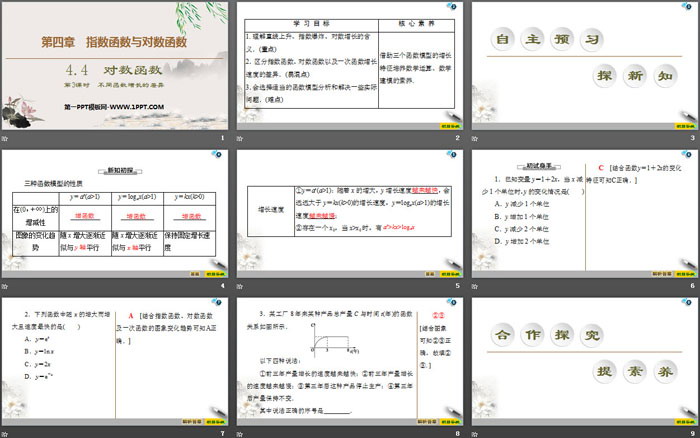Click the yellow button at slide 3 bottom right
700x438 pixels.
[x=685, y=126]
